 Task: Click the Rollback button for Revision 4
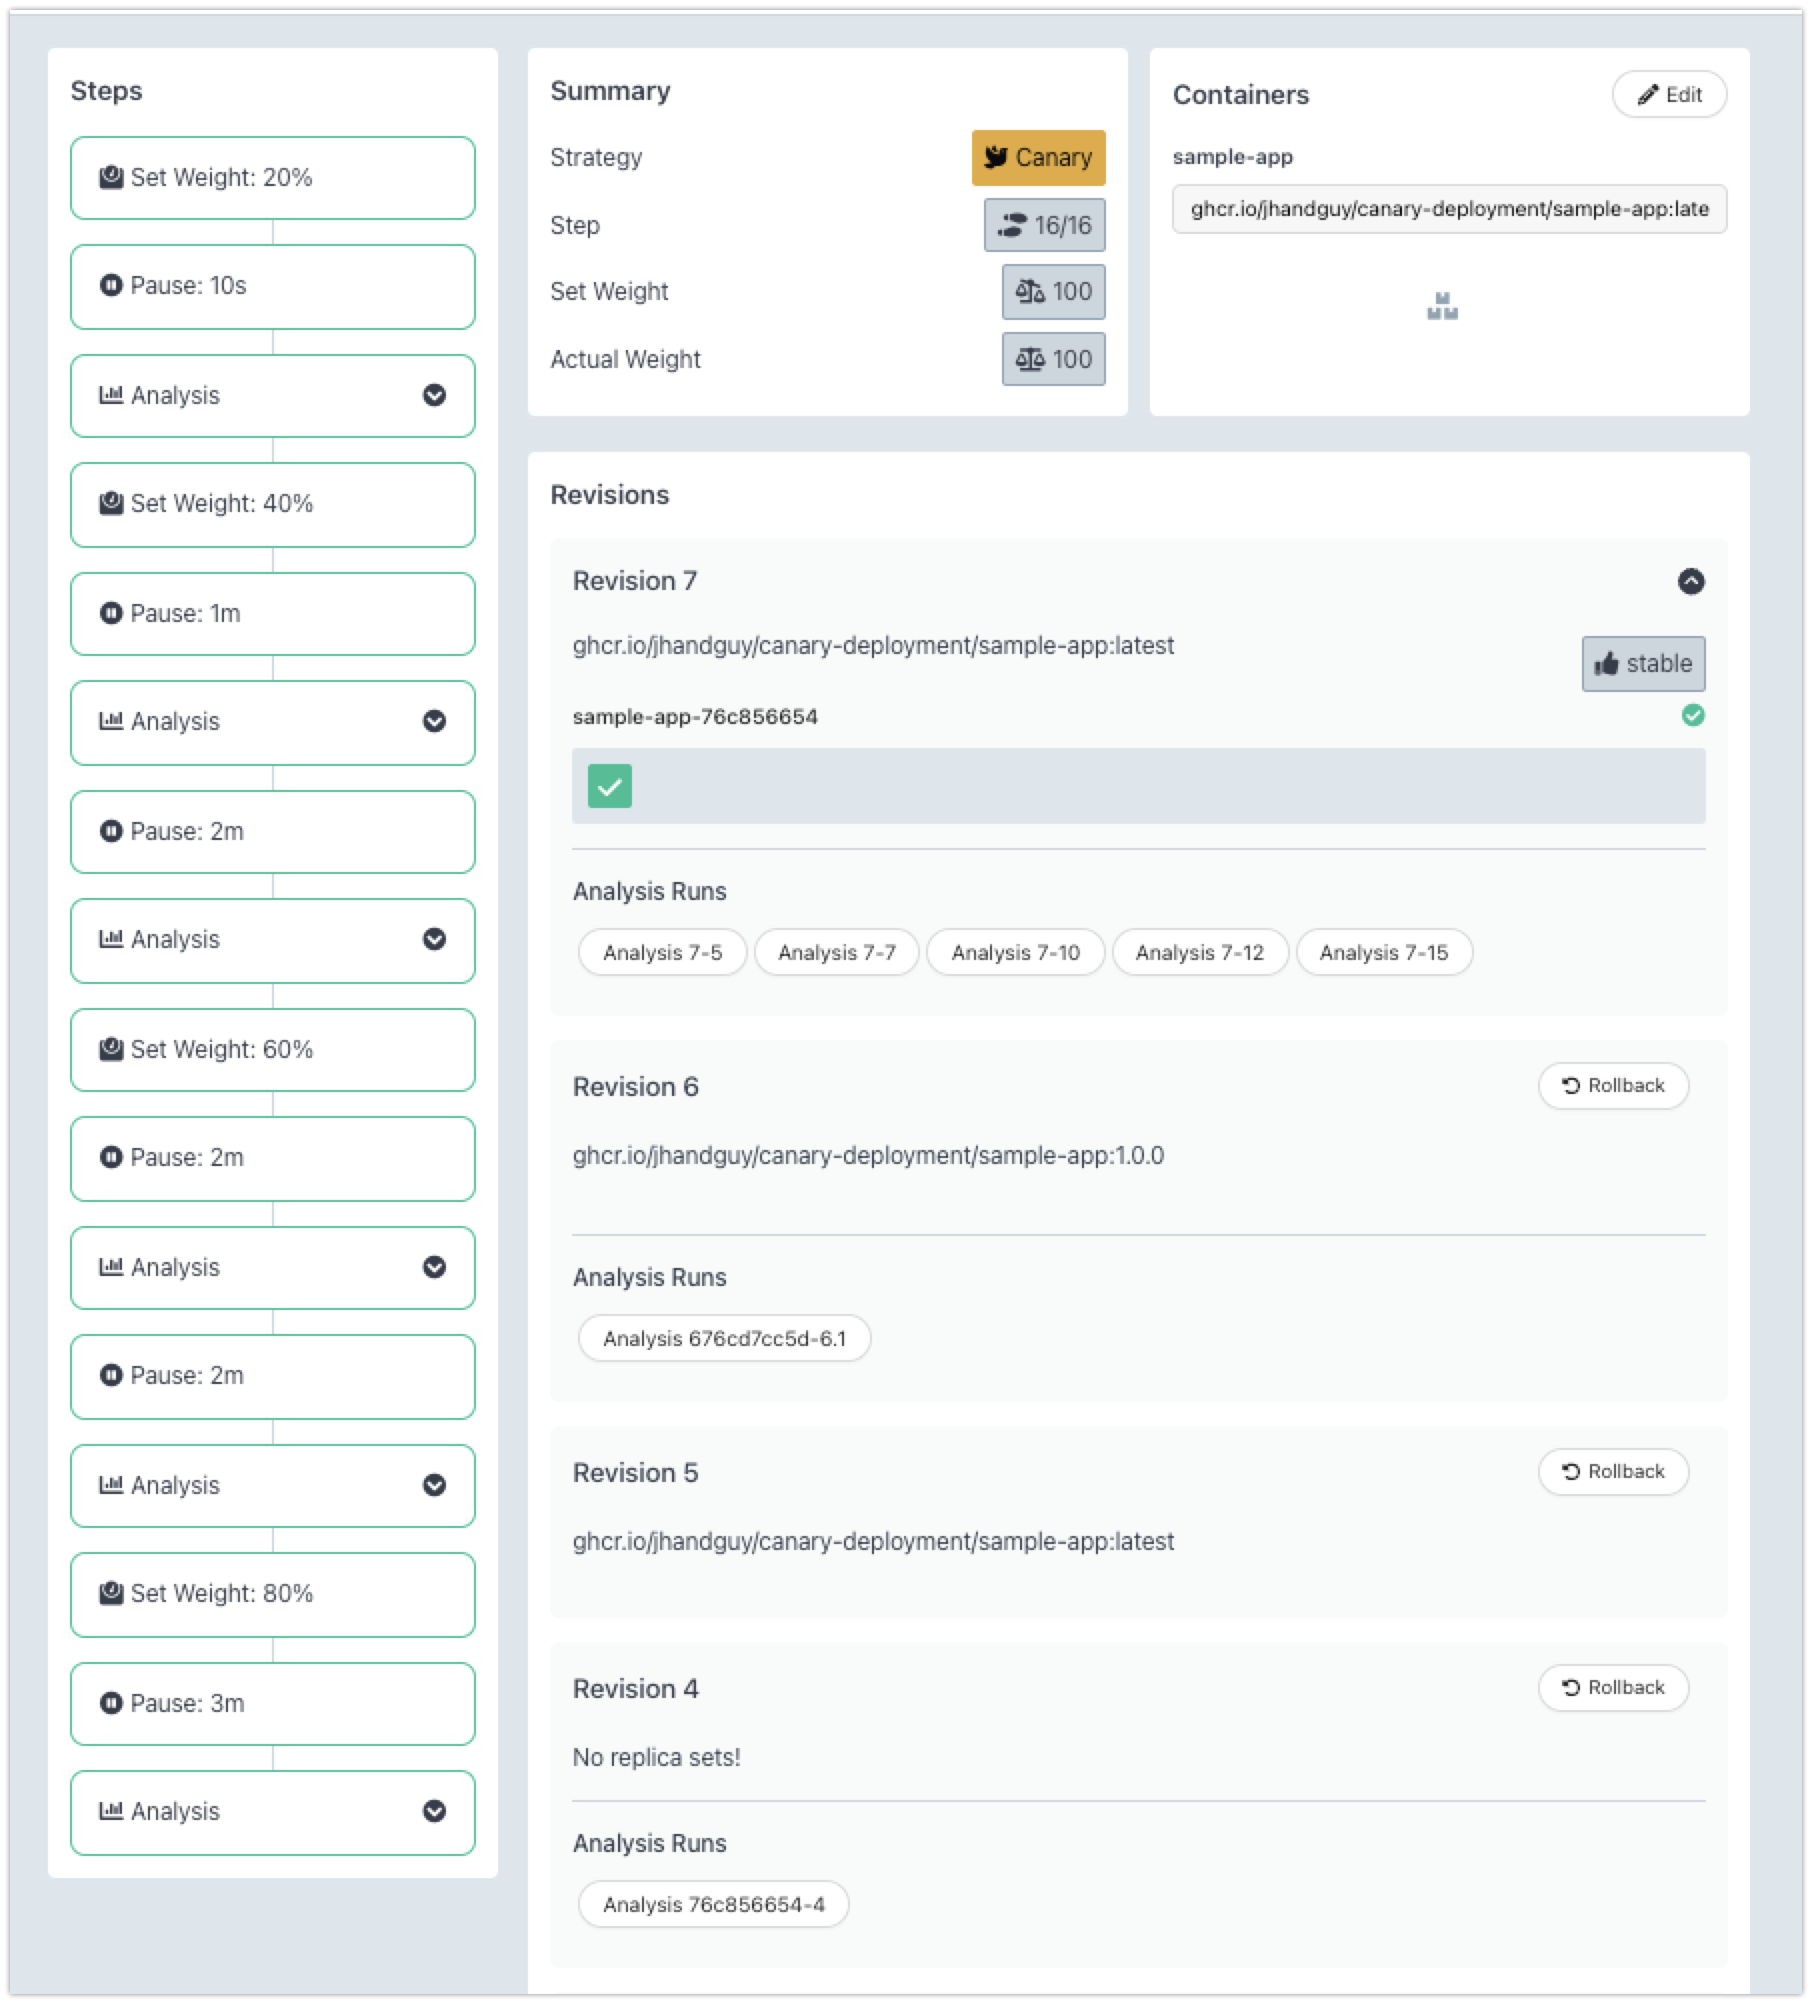pyautogui.click(x=1612, y=1687)
